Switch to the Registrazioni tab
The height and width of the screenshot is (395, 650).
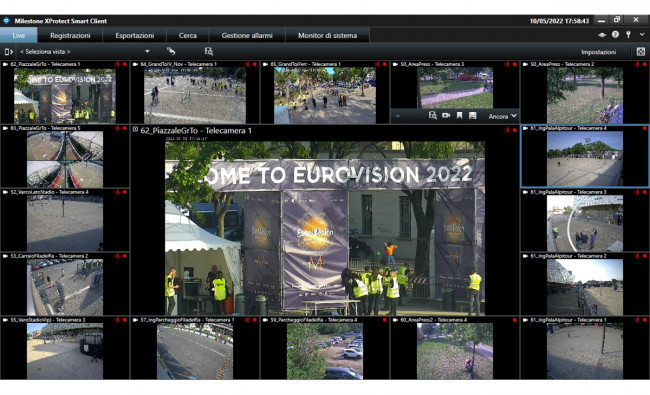(x=70, y=35)
